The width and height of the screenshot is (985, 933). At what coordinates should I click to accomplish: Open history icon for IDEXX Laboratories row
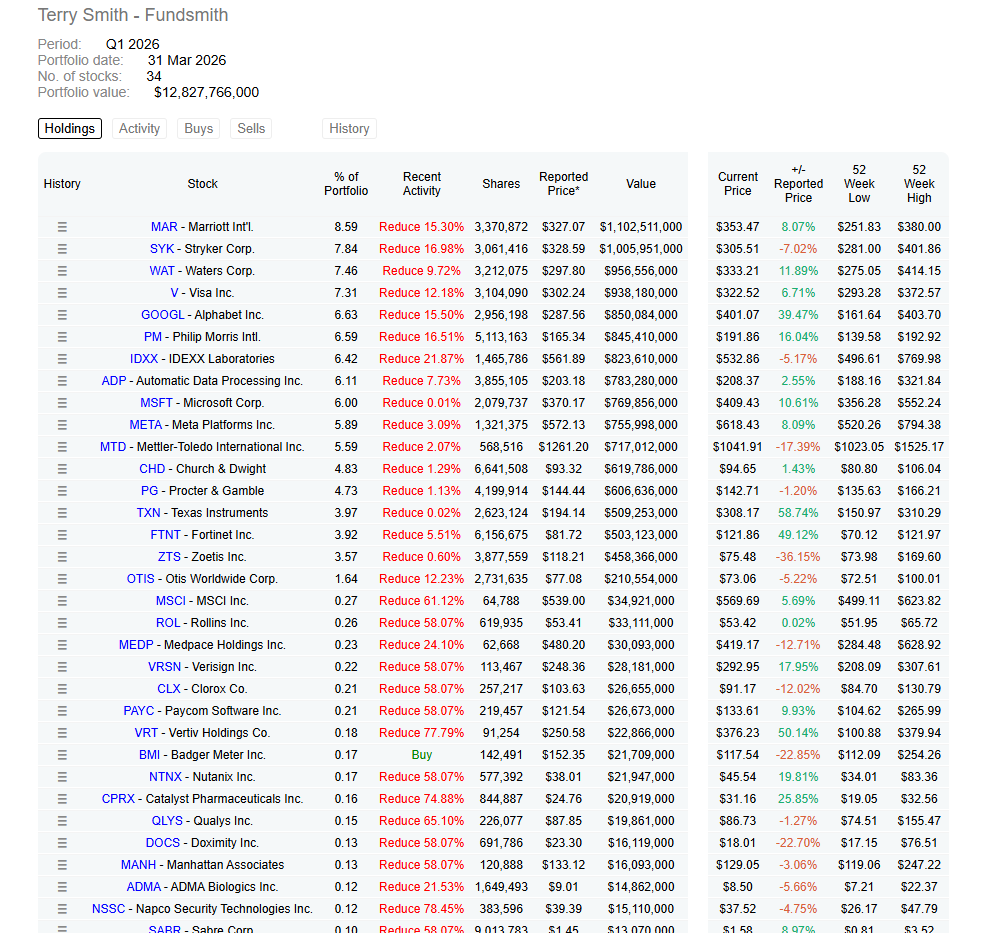tap(62, 359)
